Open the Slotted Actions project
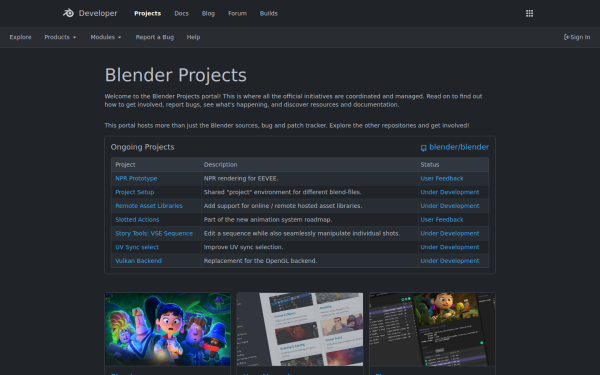The width and height of the screenshot is (600, 375). (x=137, y=220)
